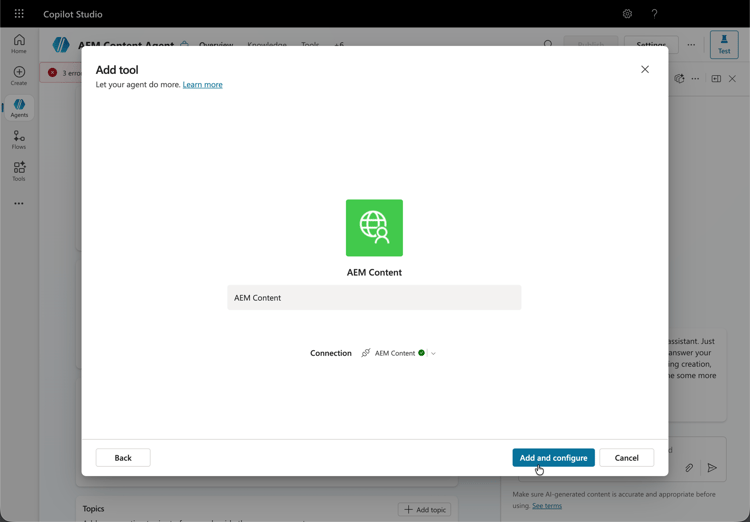Screen dimensions: 750x522
Task: Open Flows in the sidebar
Action: [x=19, y=140]
